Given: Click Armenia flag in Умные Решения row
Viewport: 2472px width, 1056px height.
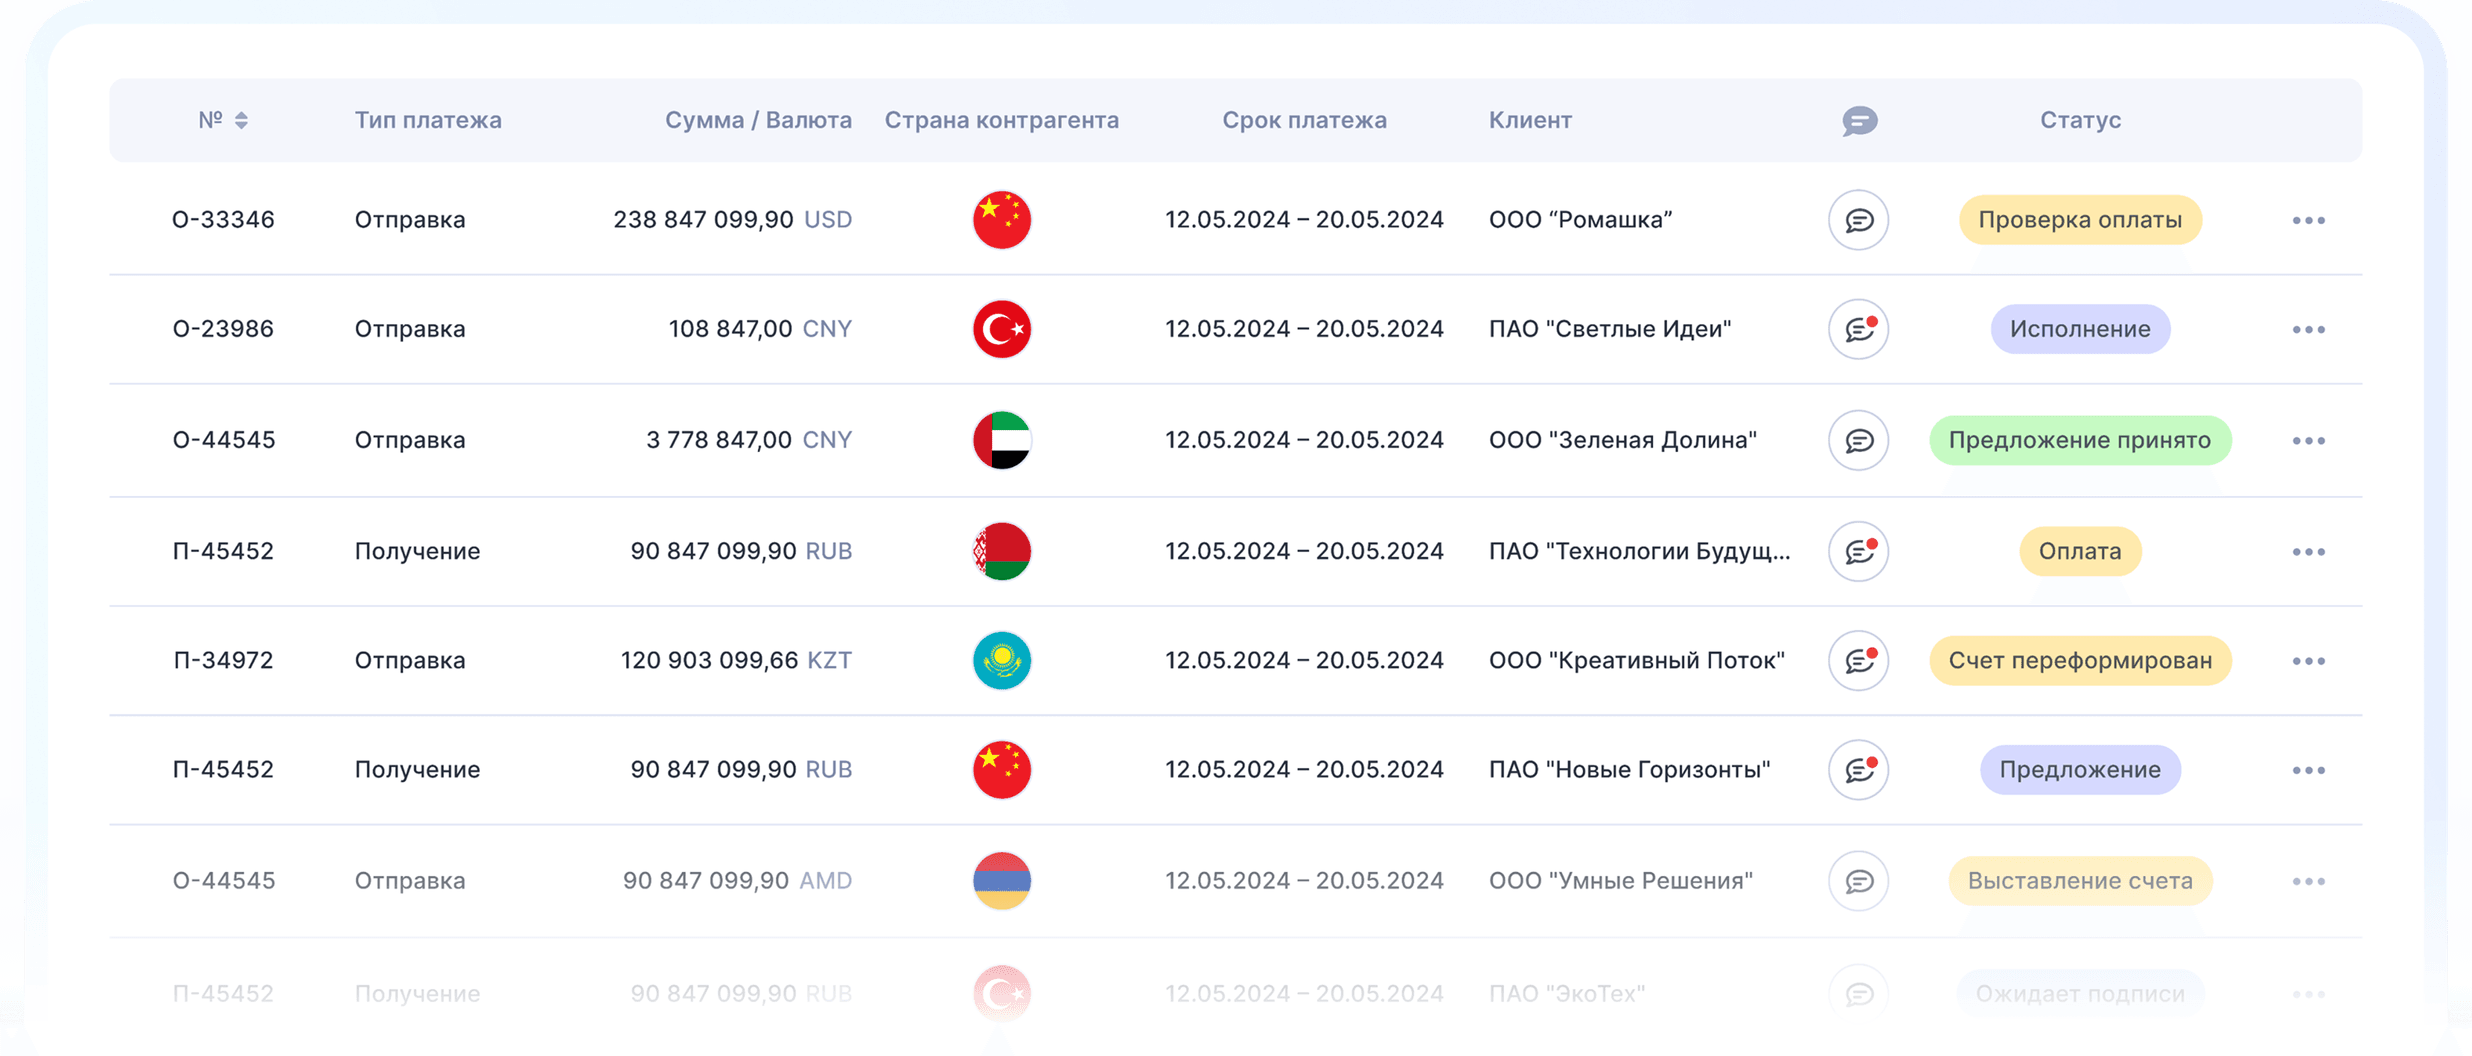Looking at the screenshot, I should pyautogui.click(x=1002, y=881).
